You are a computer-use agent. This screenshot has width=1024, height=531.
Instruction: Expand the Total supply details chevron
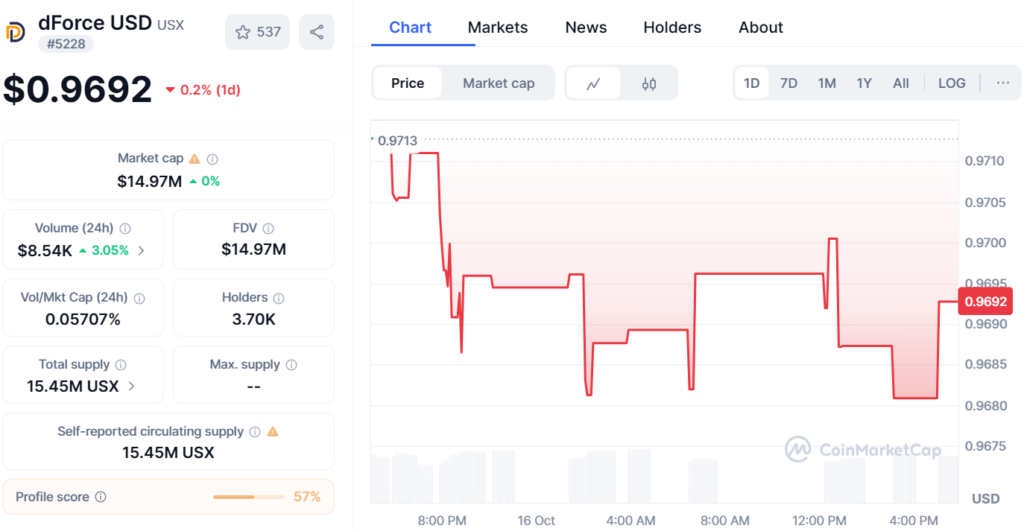point(131,386)
